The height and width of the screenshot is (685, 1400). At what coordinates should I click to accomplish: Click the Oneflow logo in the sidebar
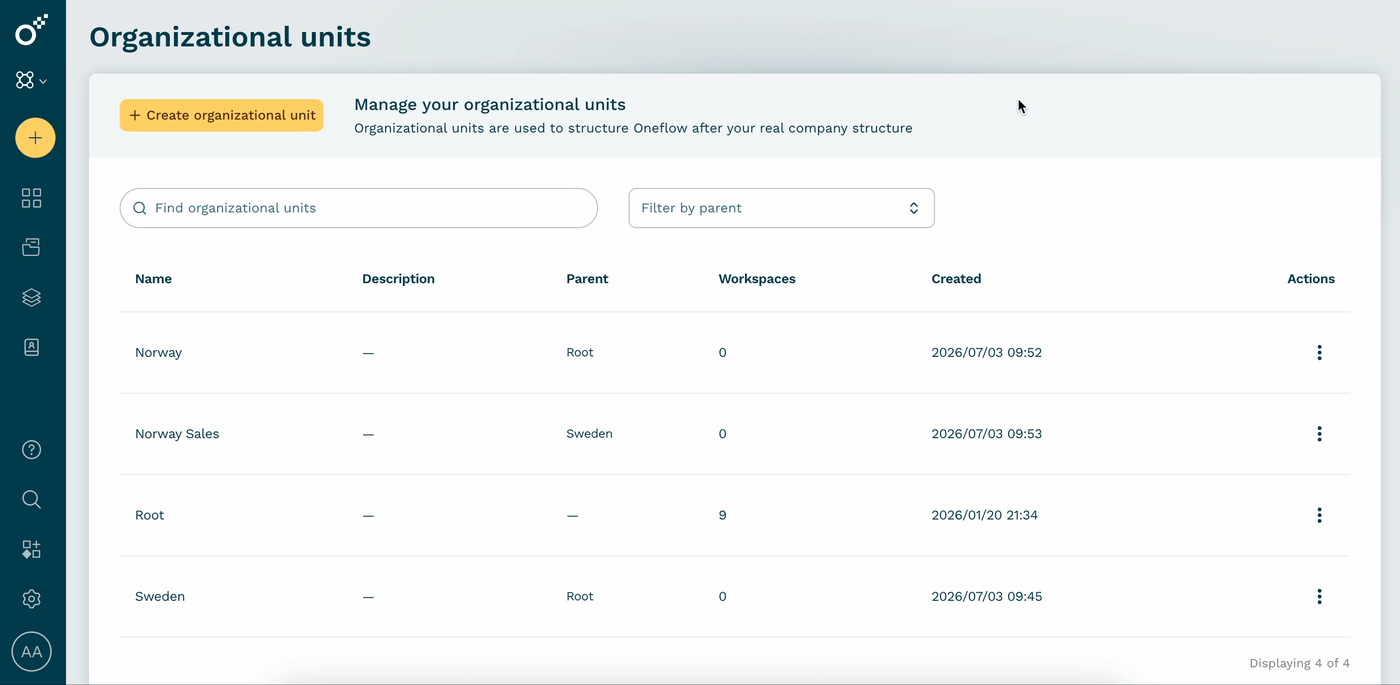click(31, 30)
